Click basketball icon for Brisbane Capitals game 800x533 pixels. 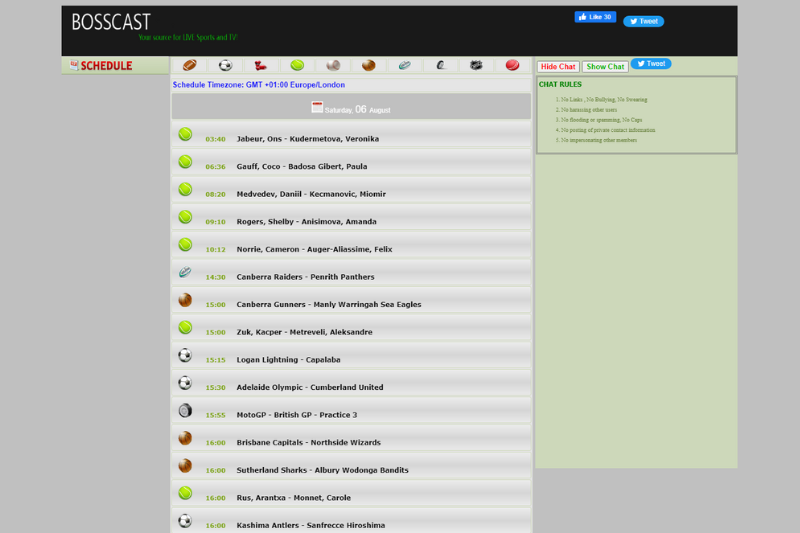pyautogui.click(x=185, y=438)
